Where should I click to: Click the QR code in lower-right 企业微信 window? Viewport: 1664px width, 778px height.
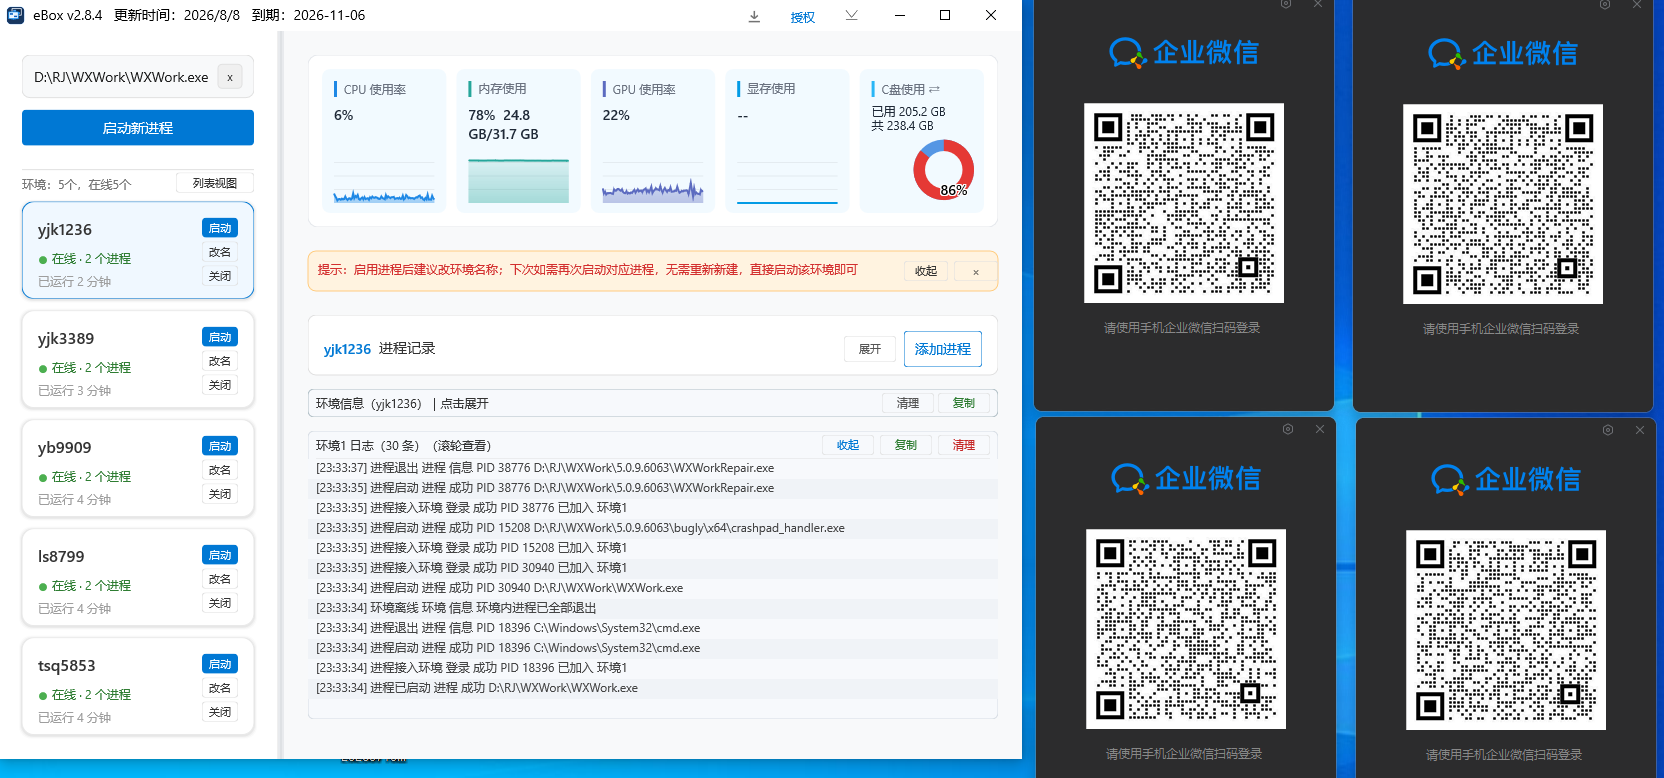click(x=1506, y=630)
